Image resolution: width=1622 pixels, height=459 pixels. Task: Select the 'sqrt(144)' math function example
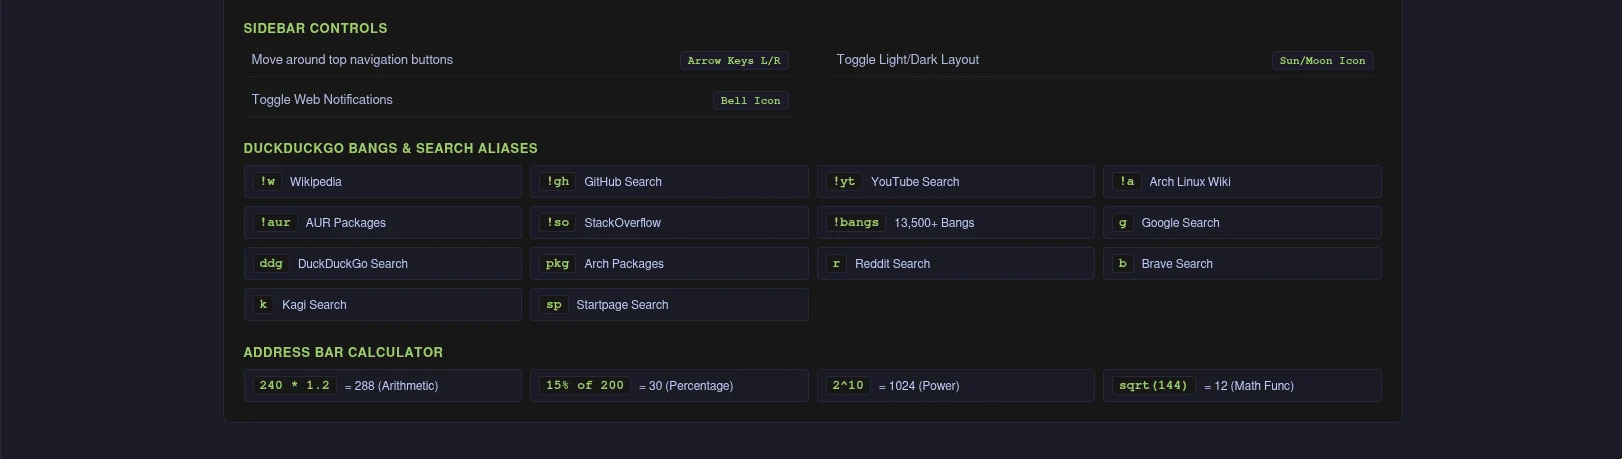[x=1242, y=385]
